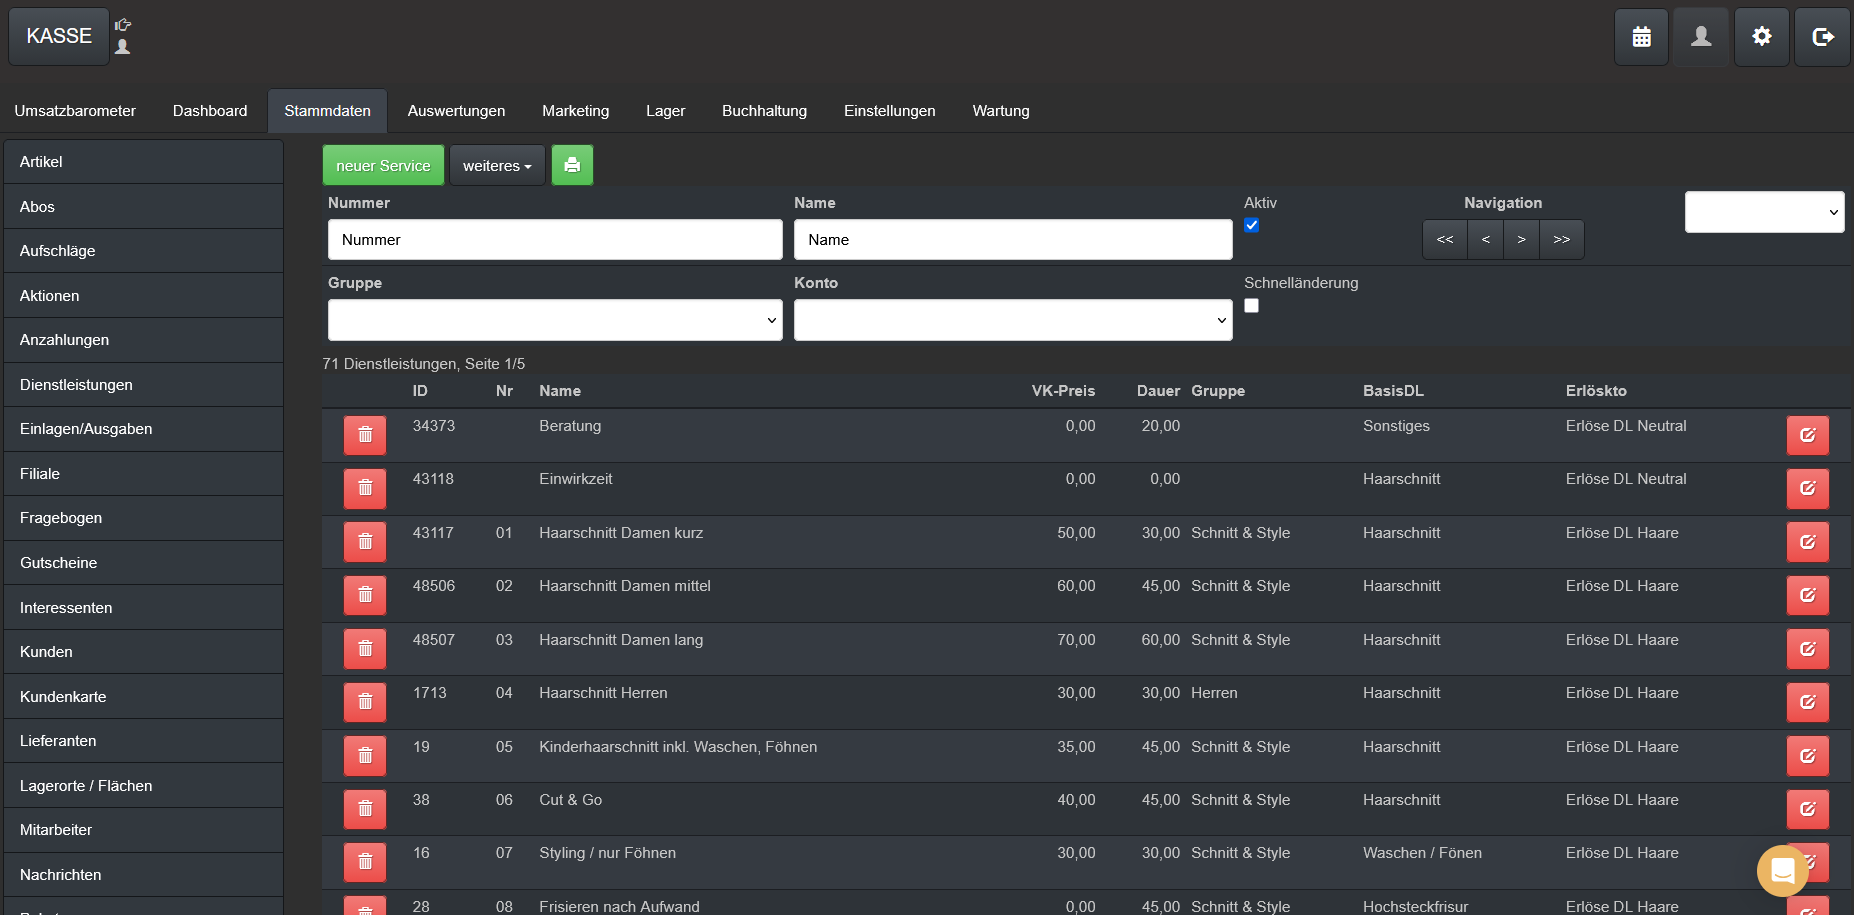Click into the Nummer input field
Viewport: 1854px width, 915px height.
[x=555, y=240]
